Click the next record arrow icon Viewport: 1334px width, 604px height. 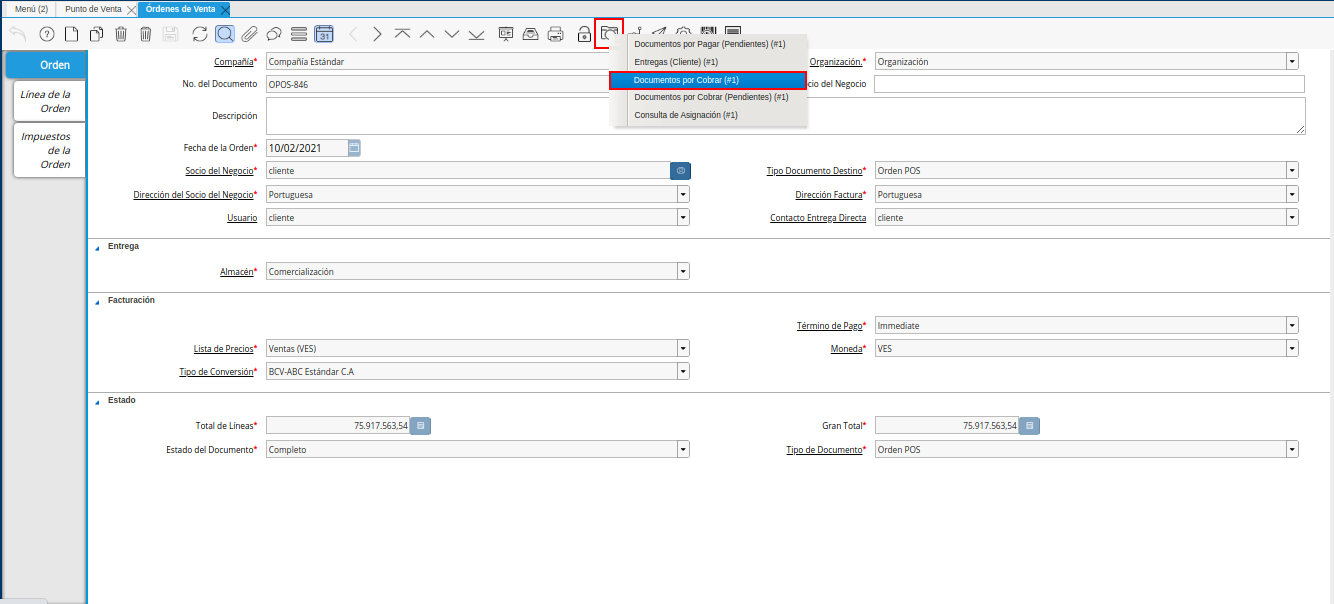[x=377, y=34]
